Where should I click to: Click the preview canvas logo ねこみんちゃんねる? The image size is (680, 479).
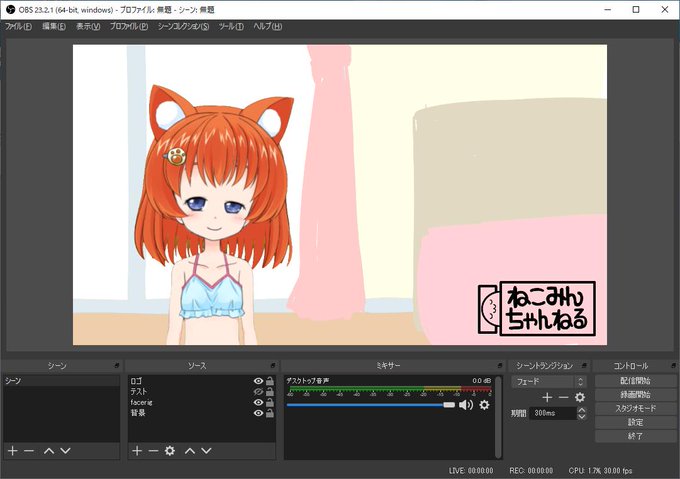point(537,308)
